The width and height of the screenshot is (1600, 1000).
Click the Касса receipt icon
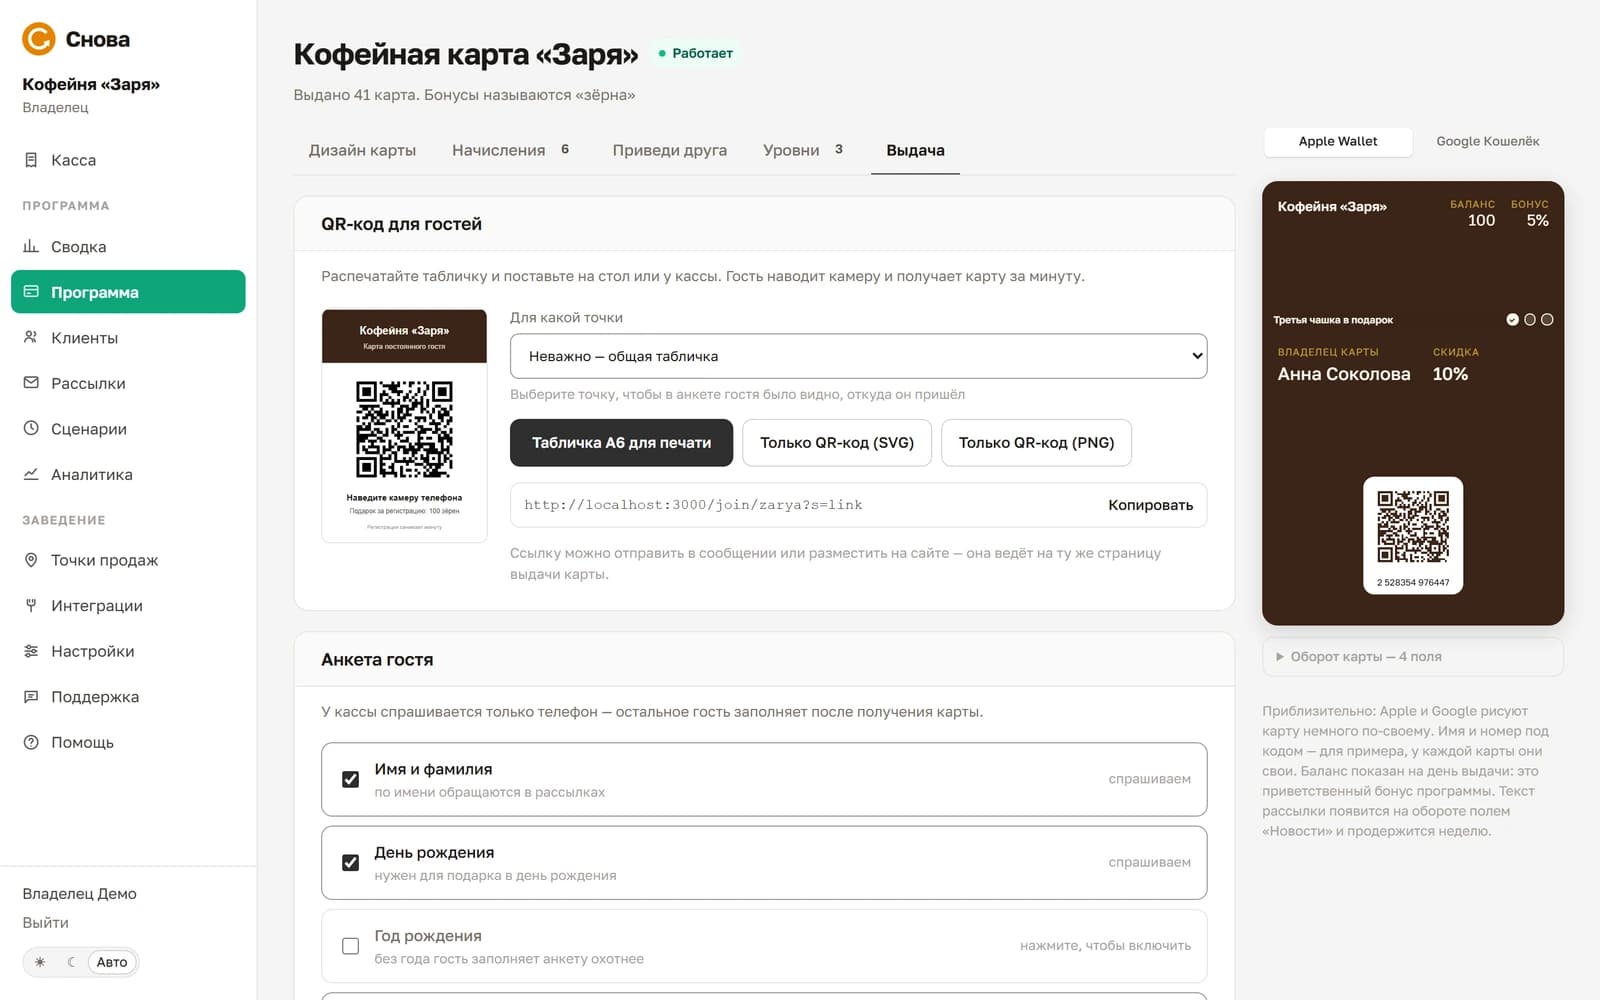pyautogui.click(x=31, y=160)
